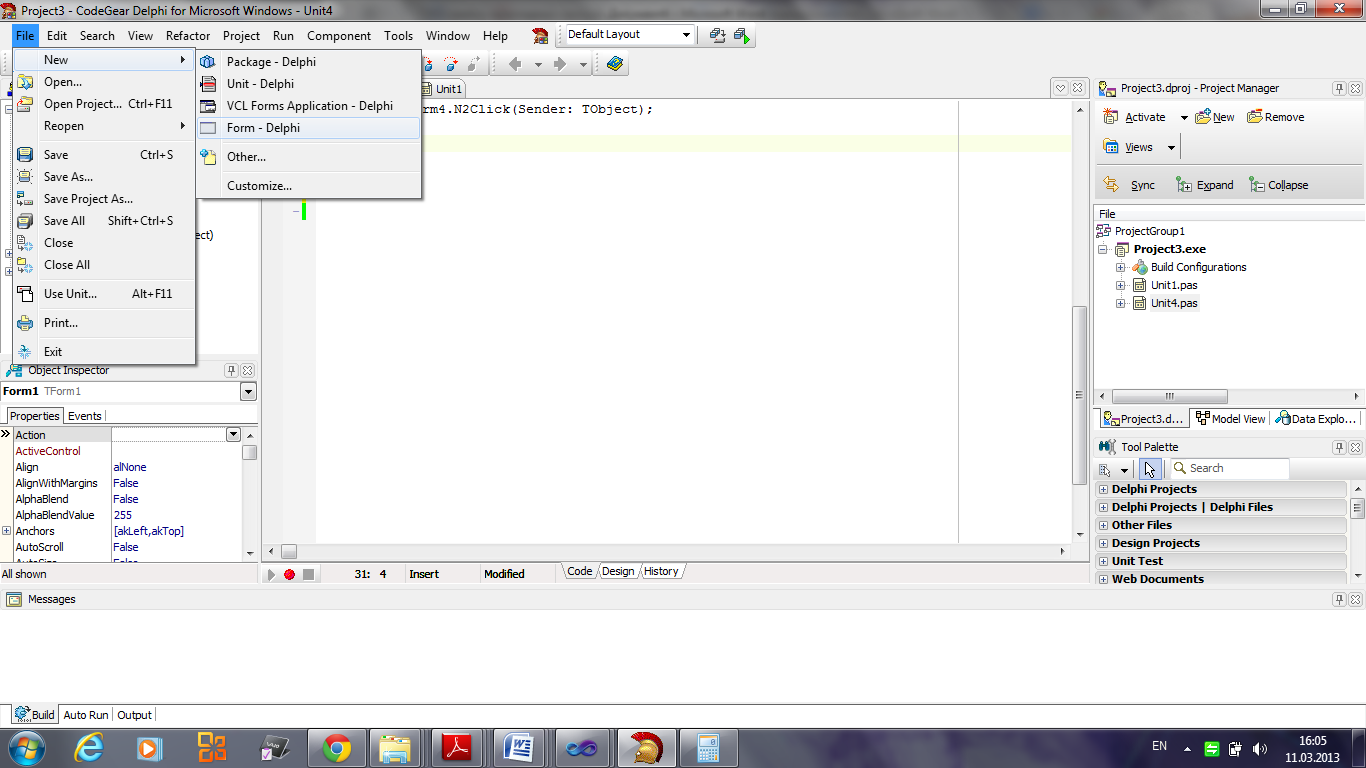Click the Trace Into toolbar icon
The width and height of the screenshot is (1366, 768).
[428, 64]
